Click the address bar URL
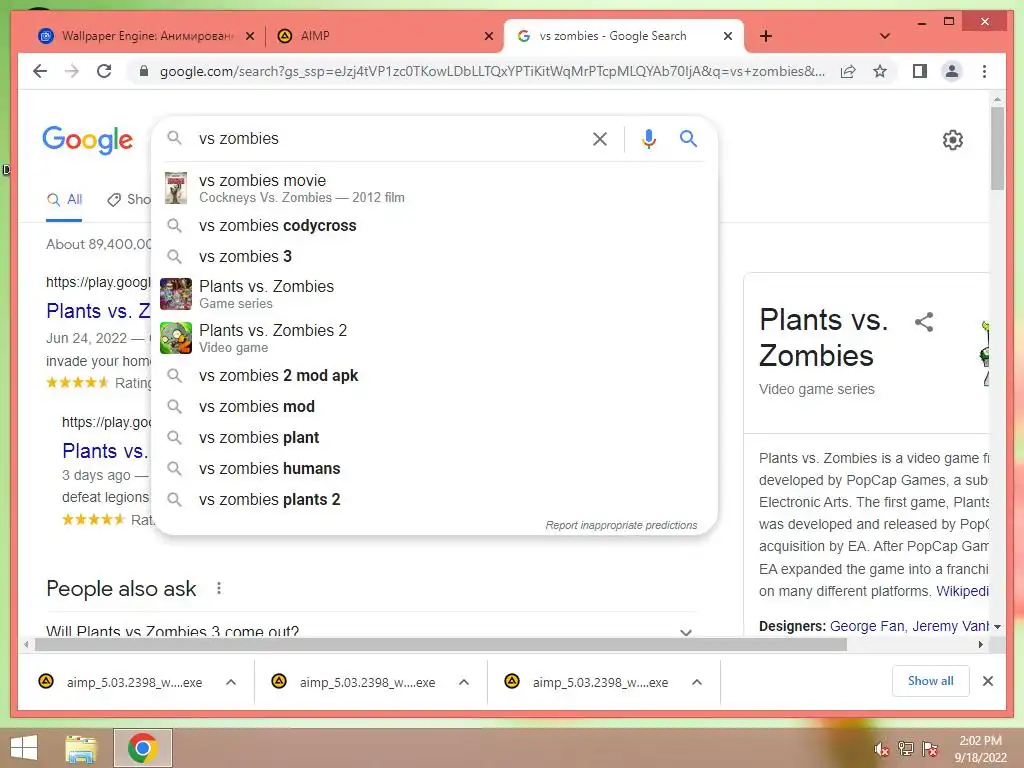 [492, 71]
